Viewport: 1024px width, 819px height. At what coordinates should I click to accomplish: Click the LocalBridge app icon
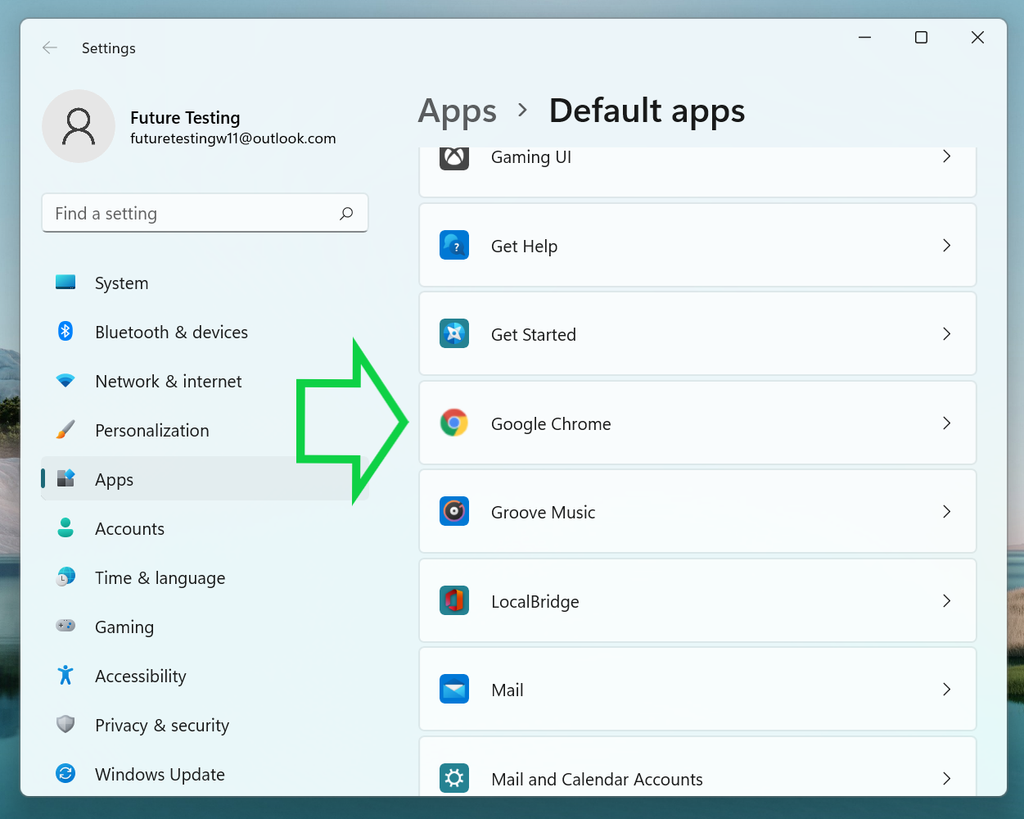[x=455, y=601]
